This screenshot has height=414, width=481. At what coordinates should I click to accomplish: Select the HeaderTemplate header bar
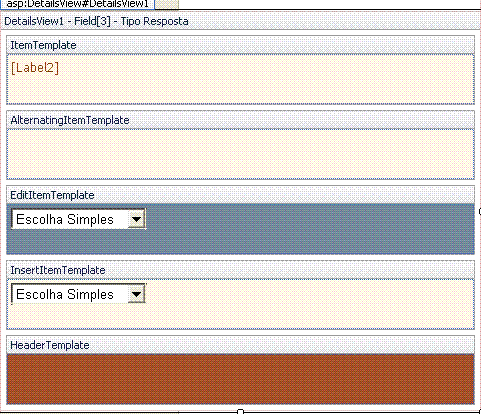coord(240,345)
